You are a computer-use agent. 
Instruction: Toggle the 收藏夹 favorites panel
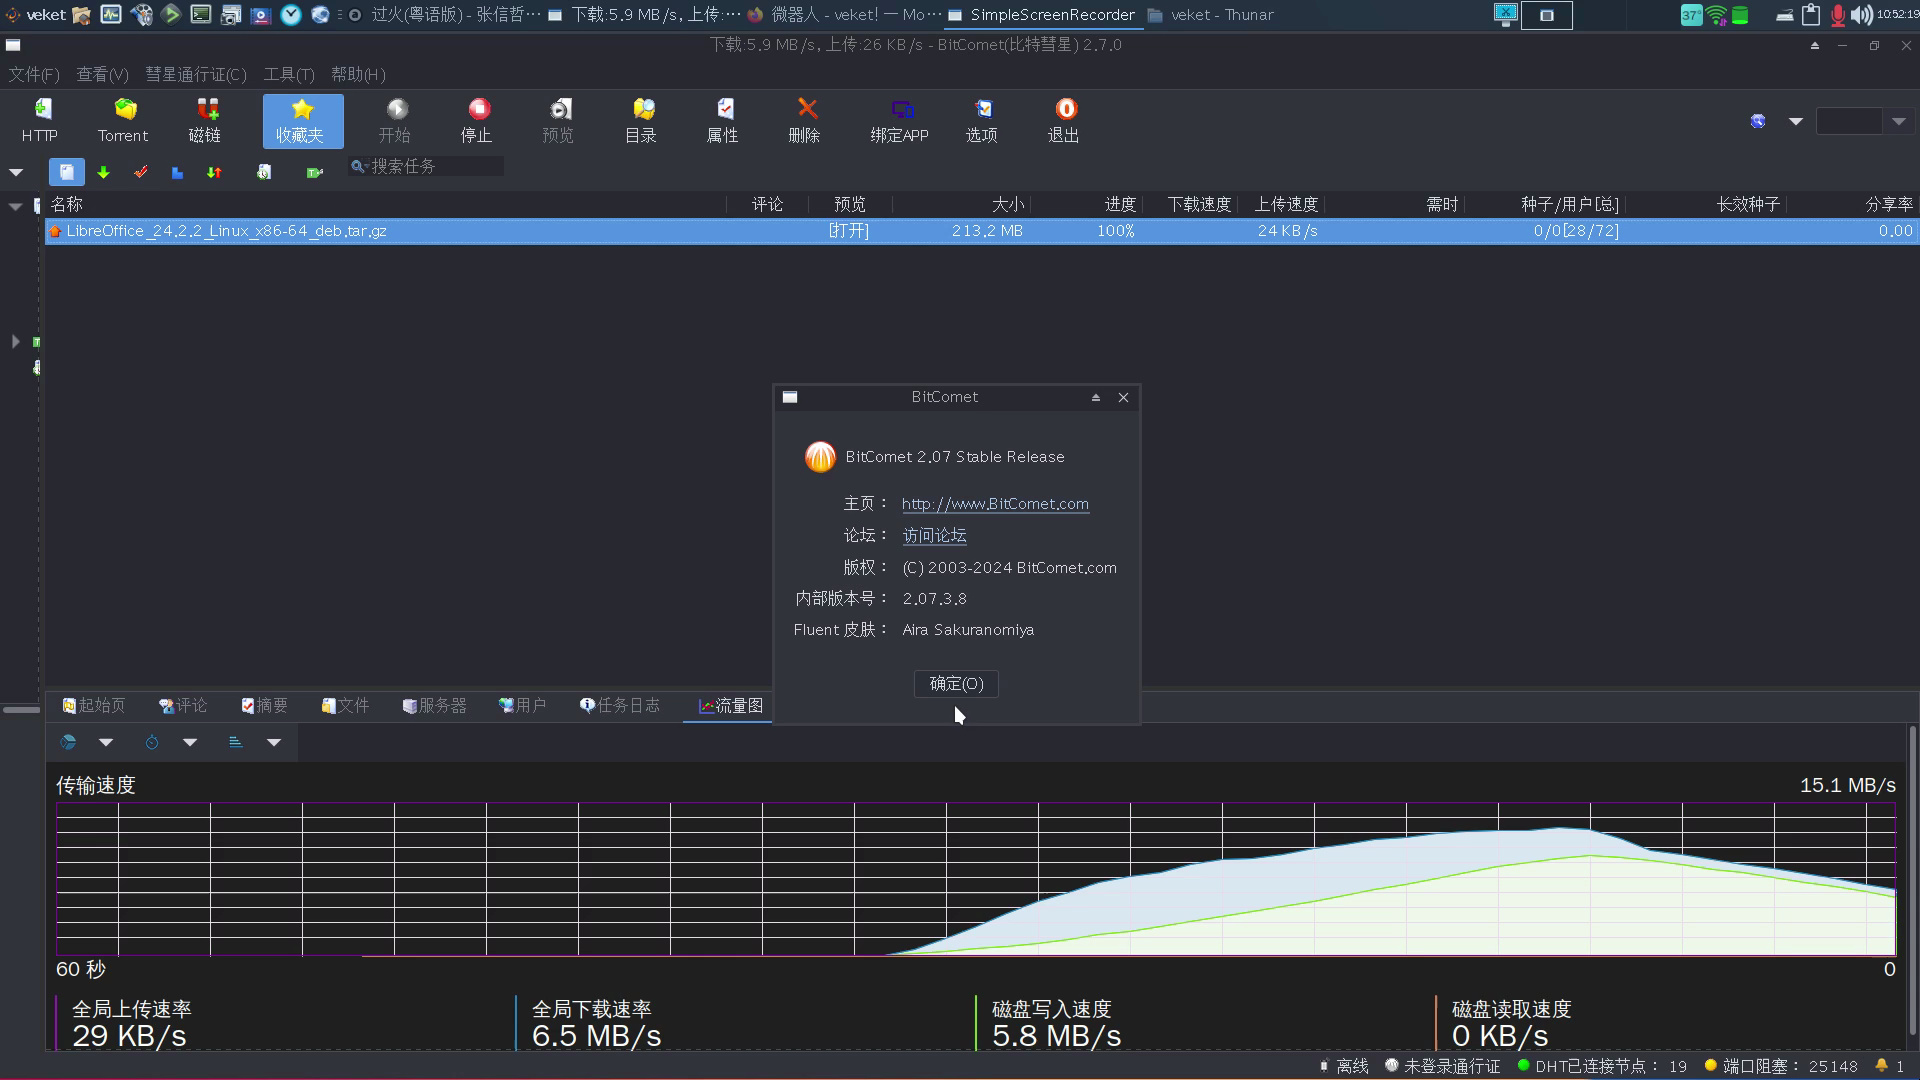[303, 121]
